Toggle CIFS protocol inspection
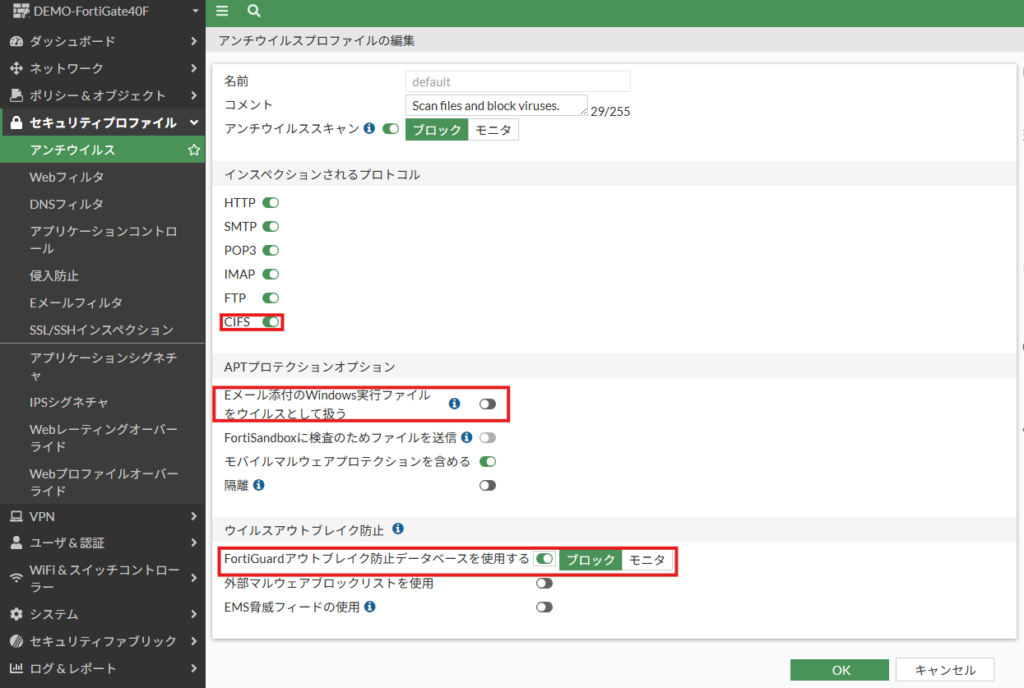The height and width of the screenshot is (688, 1024). [270, 322]
